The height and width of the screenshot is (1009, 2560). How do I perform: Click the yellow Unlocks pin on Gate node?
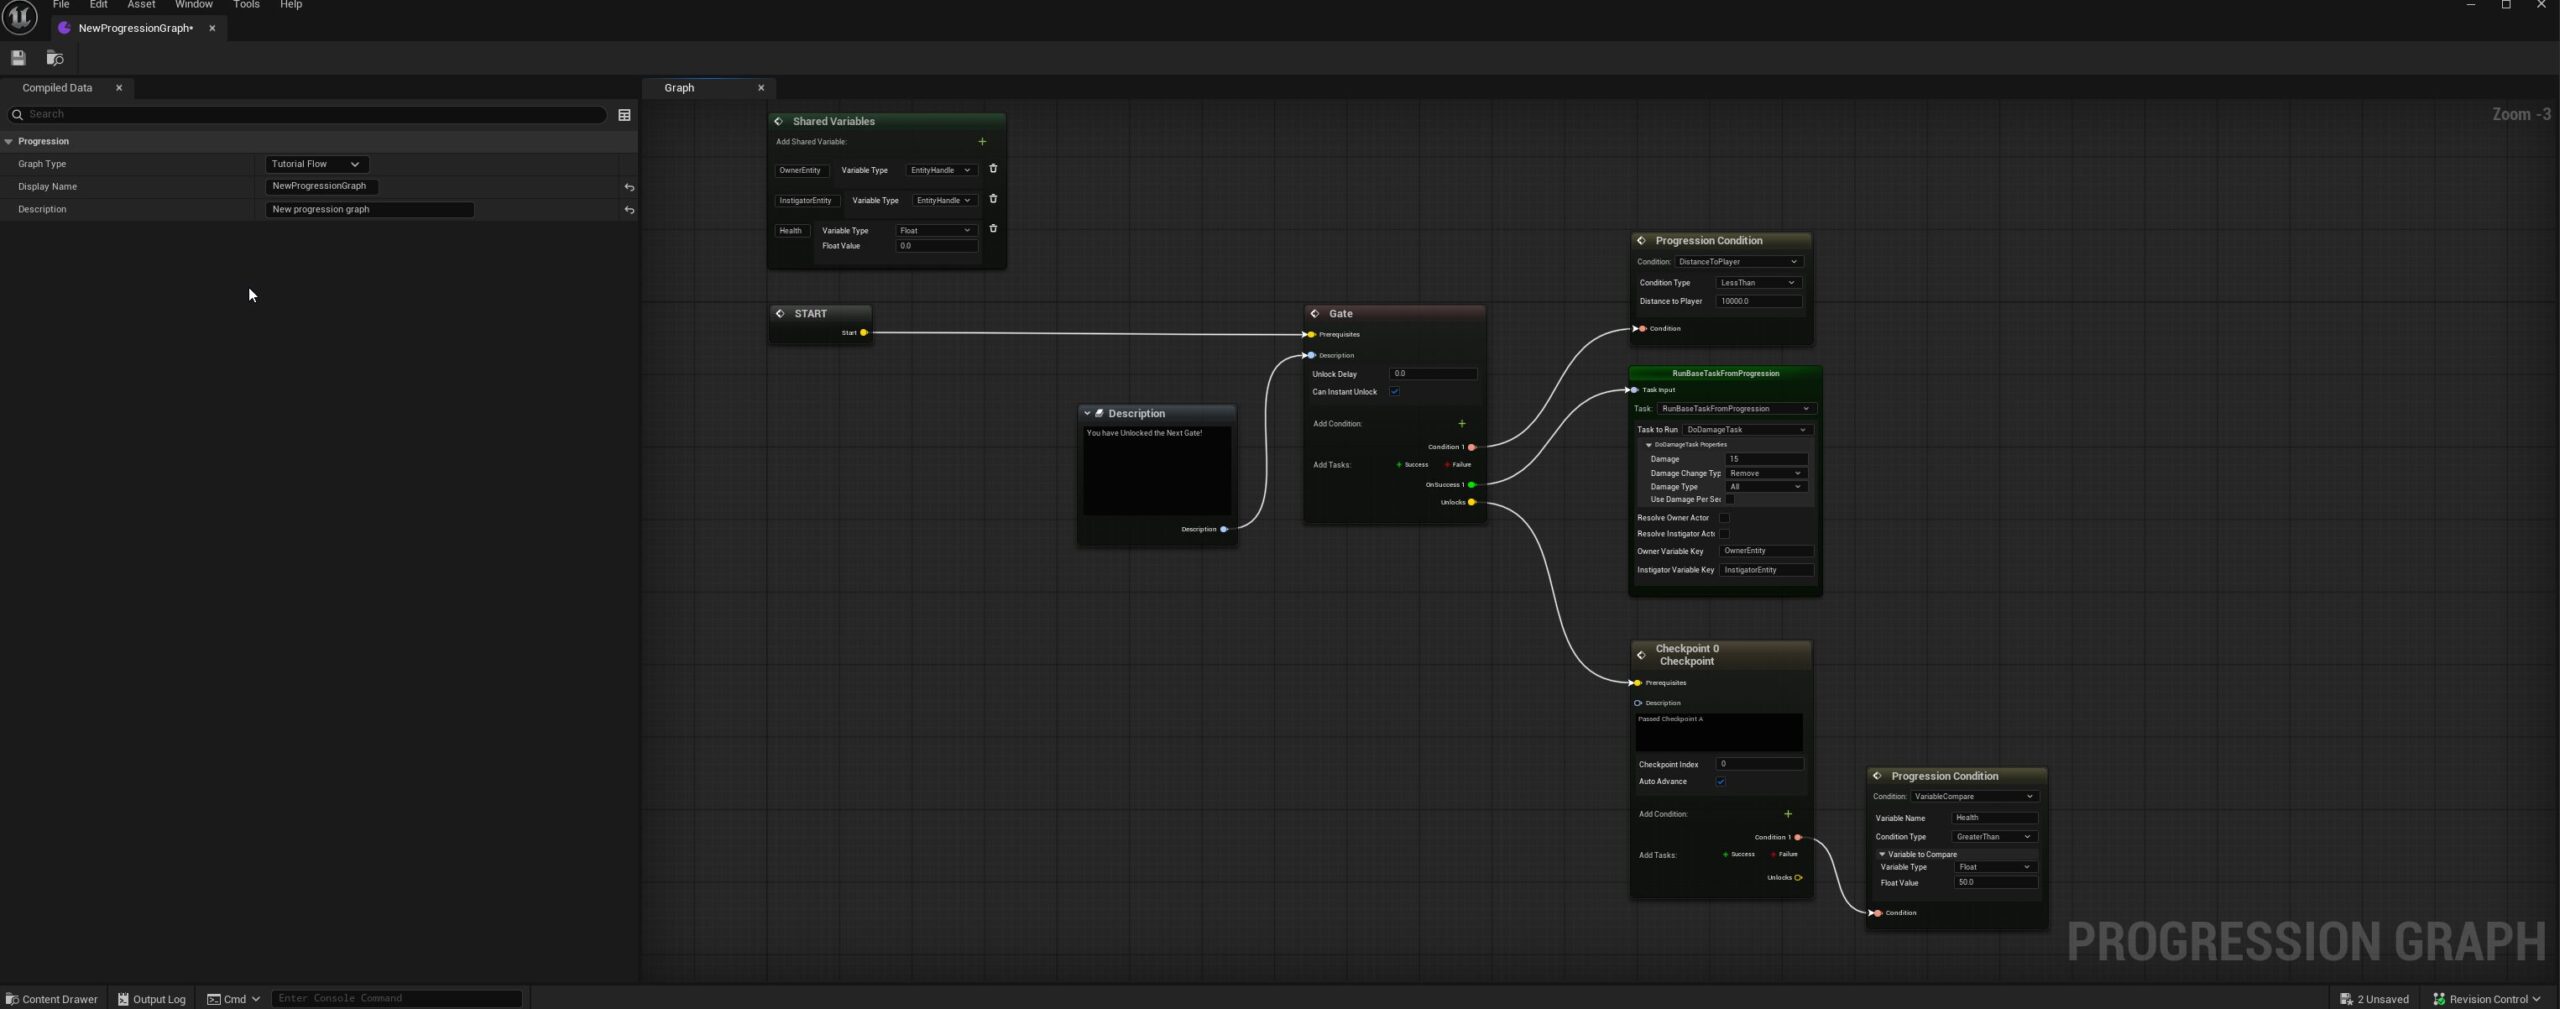pos(1472,502)
